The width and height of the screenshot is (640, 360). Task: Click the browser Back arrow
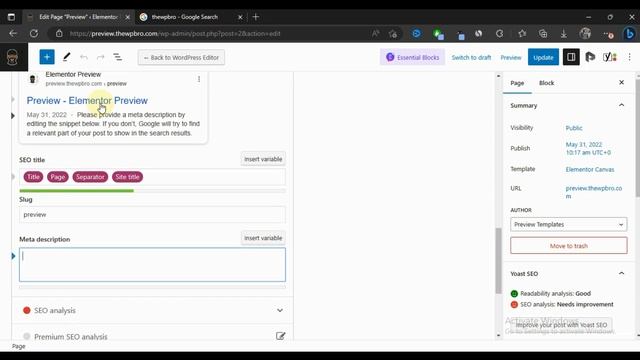(x=13, y=33)
